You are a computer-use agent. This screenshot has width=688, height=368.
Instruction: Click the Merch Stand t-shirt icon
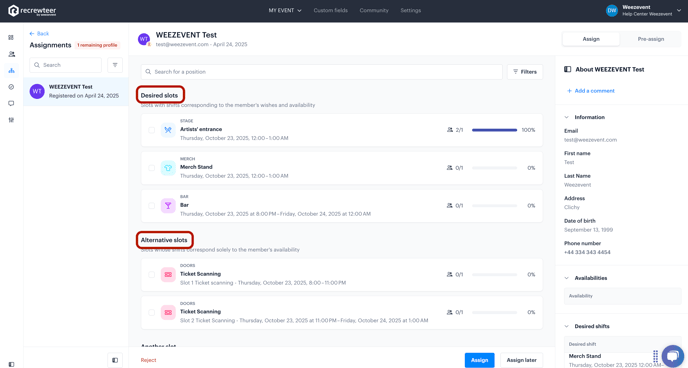(x=168, y=168)
